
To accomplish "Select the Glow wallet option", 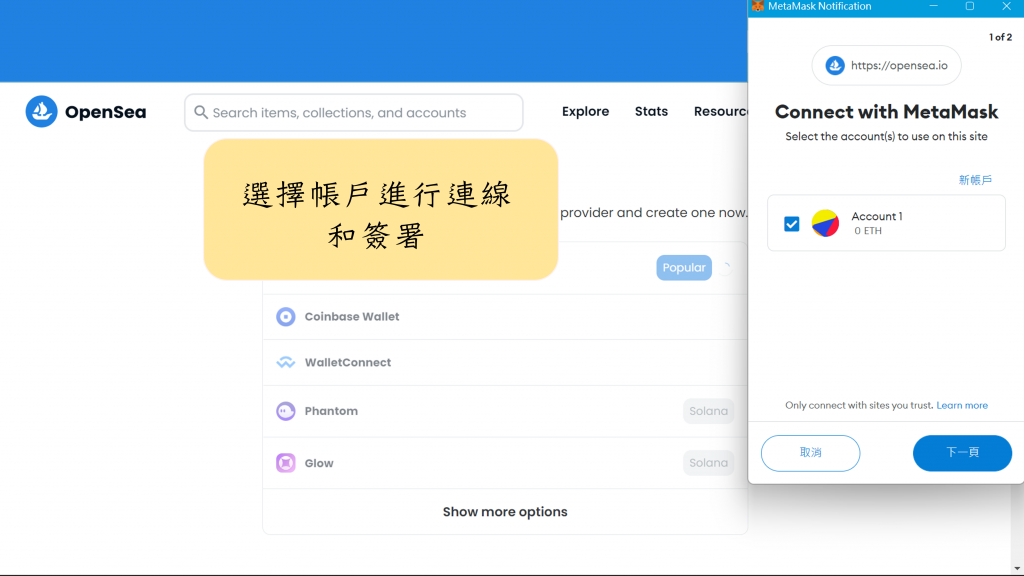I will 505,463.
